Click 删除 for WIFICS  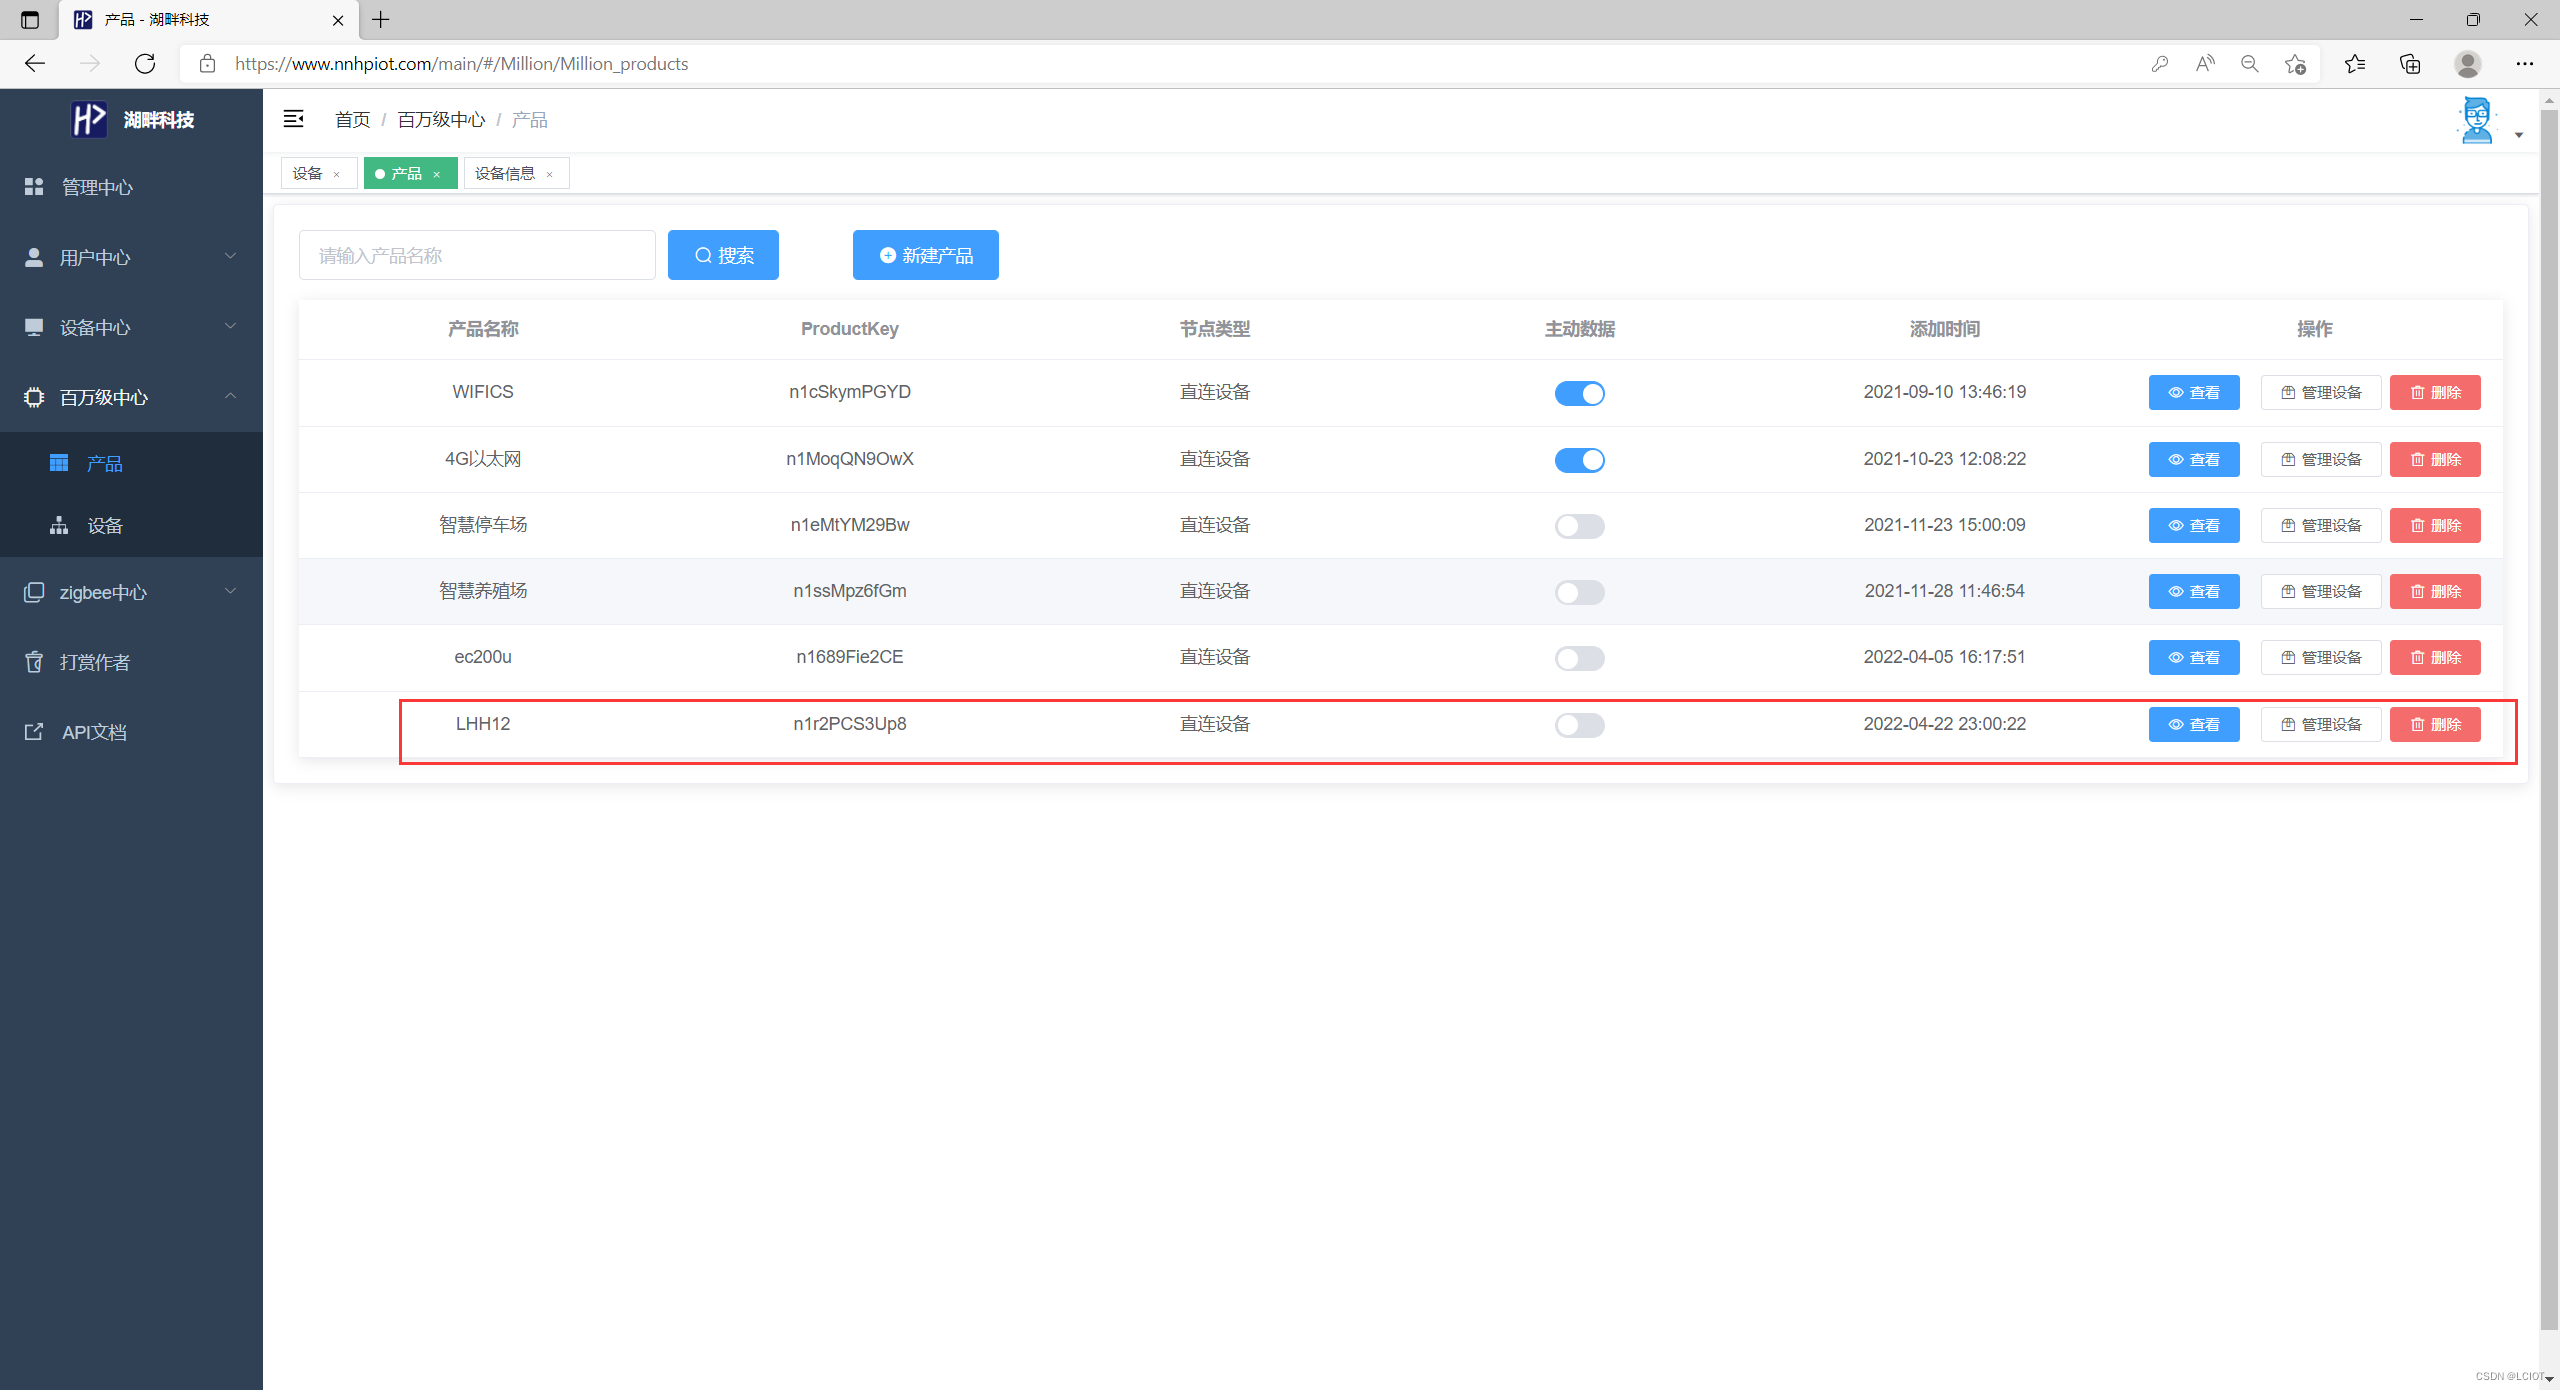pos(2435,392)
